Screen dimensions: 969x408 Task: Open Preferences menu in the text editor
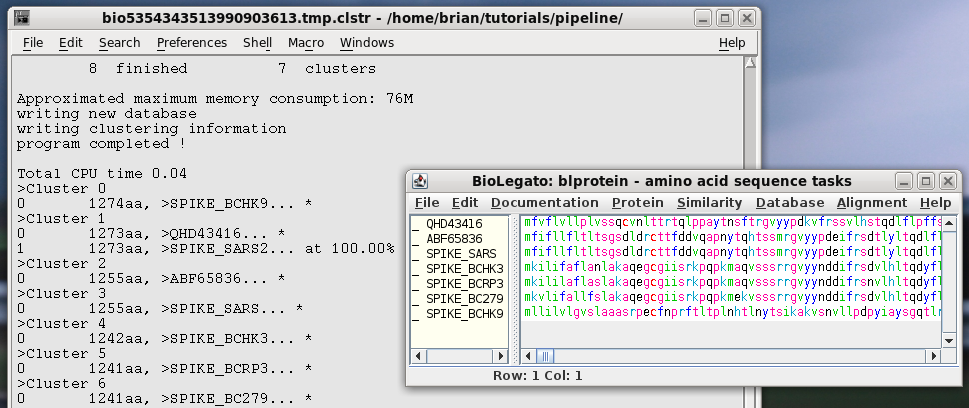tap(191, 43)
